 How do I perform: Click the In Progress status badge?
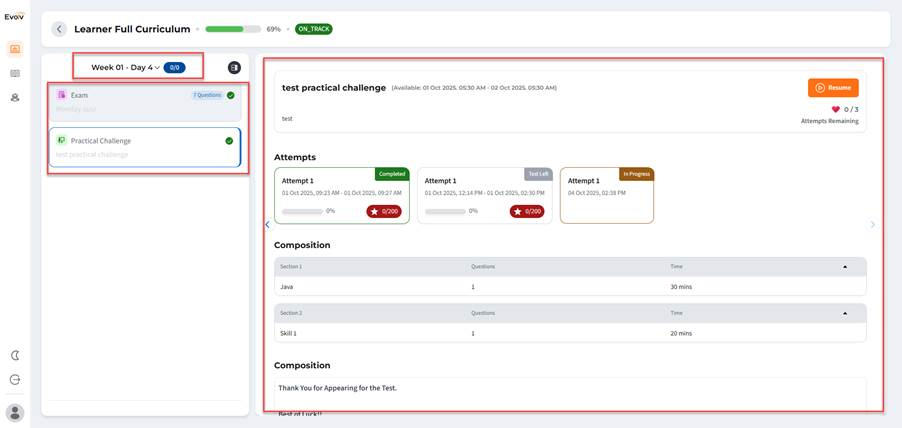tap(636, 174)
